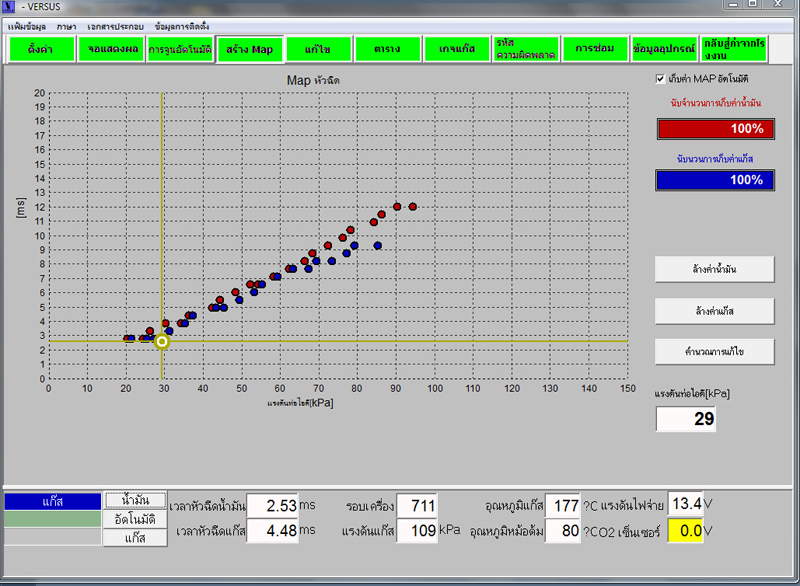The height and width of the screenshot is (586, 800).
Task: Click the supply voltage value 13.4
Action: point(685,504)
